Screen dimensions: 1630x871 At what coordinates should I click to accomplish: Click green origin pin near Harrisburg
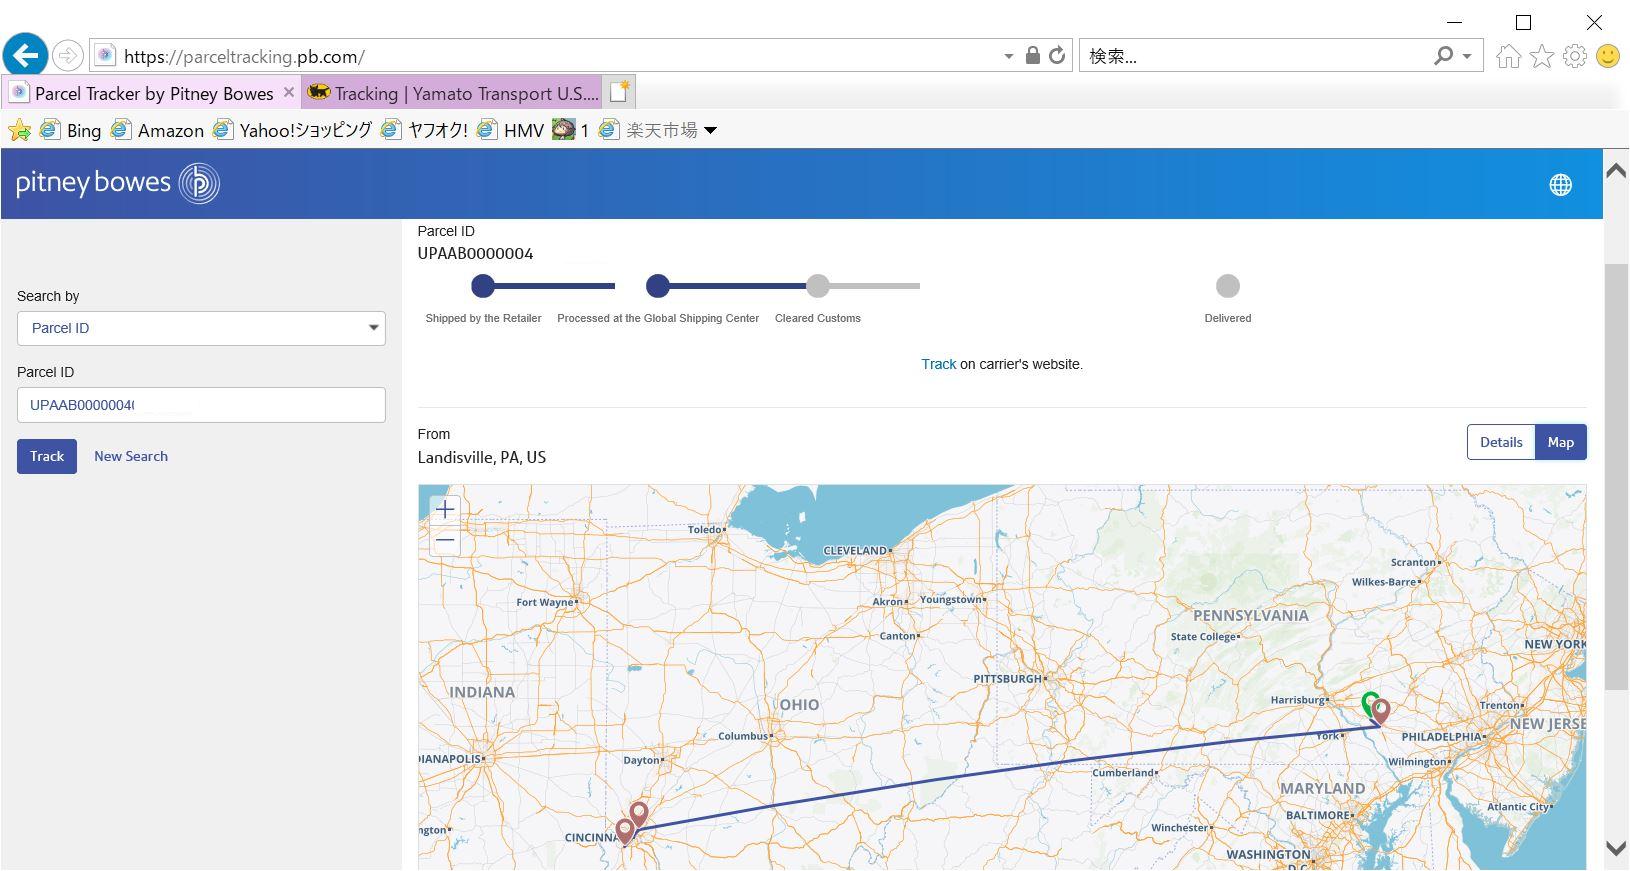tap(1368, 702)
